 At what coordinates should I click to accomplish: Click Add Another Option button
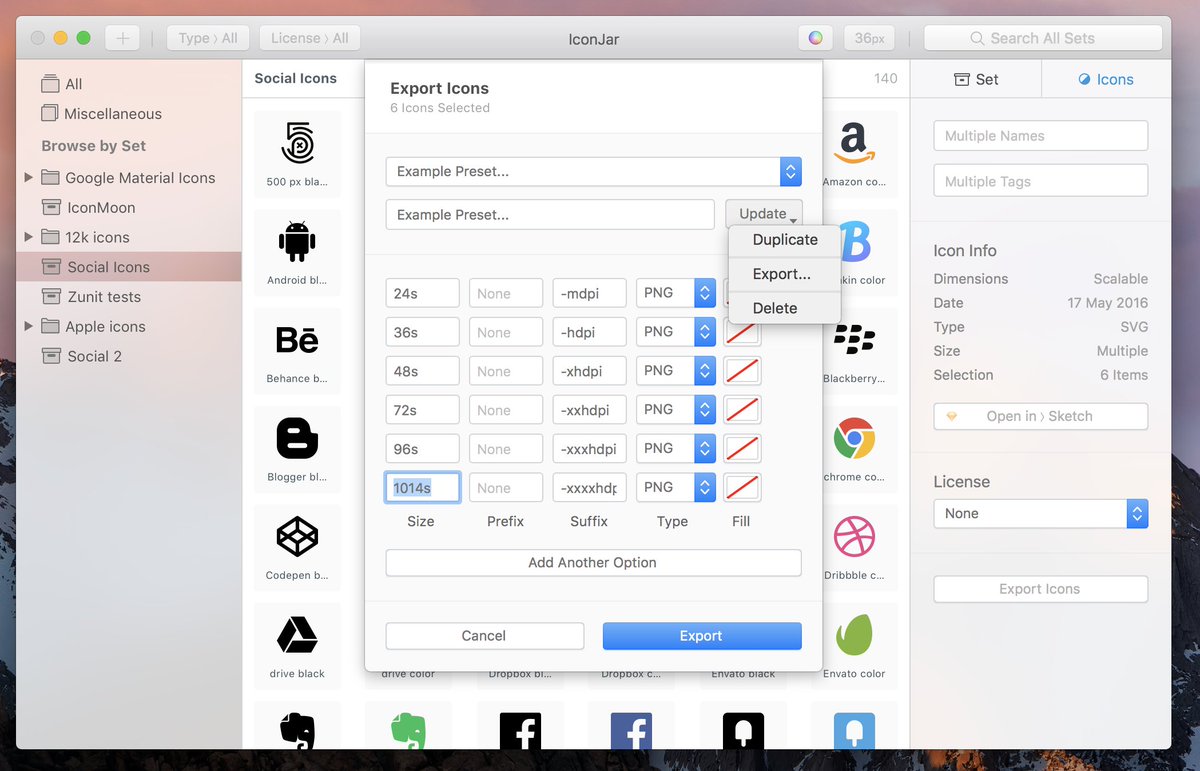click(593, 563)
